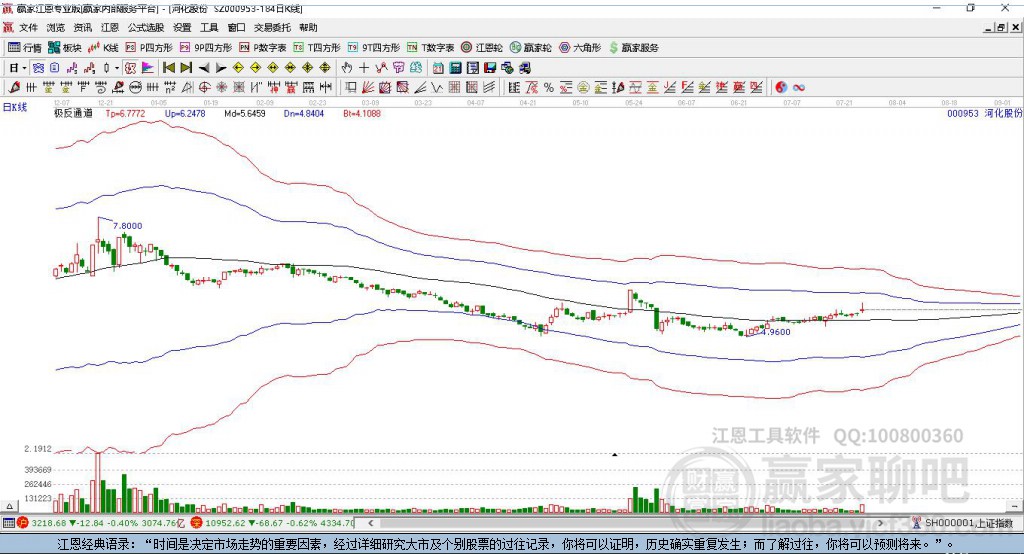Open the calculator icon

pyautogui.click(x=455, y=67)
